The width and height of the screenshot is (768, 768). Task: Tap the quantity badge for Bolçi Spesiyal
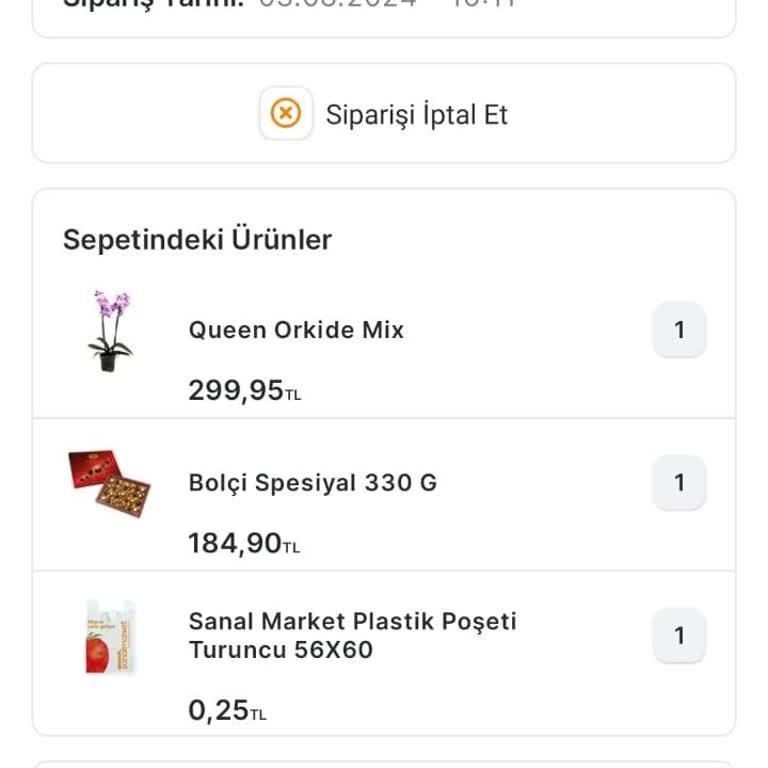click(679, 483)
